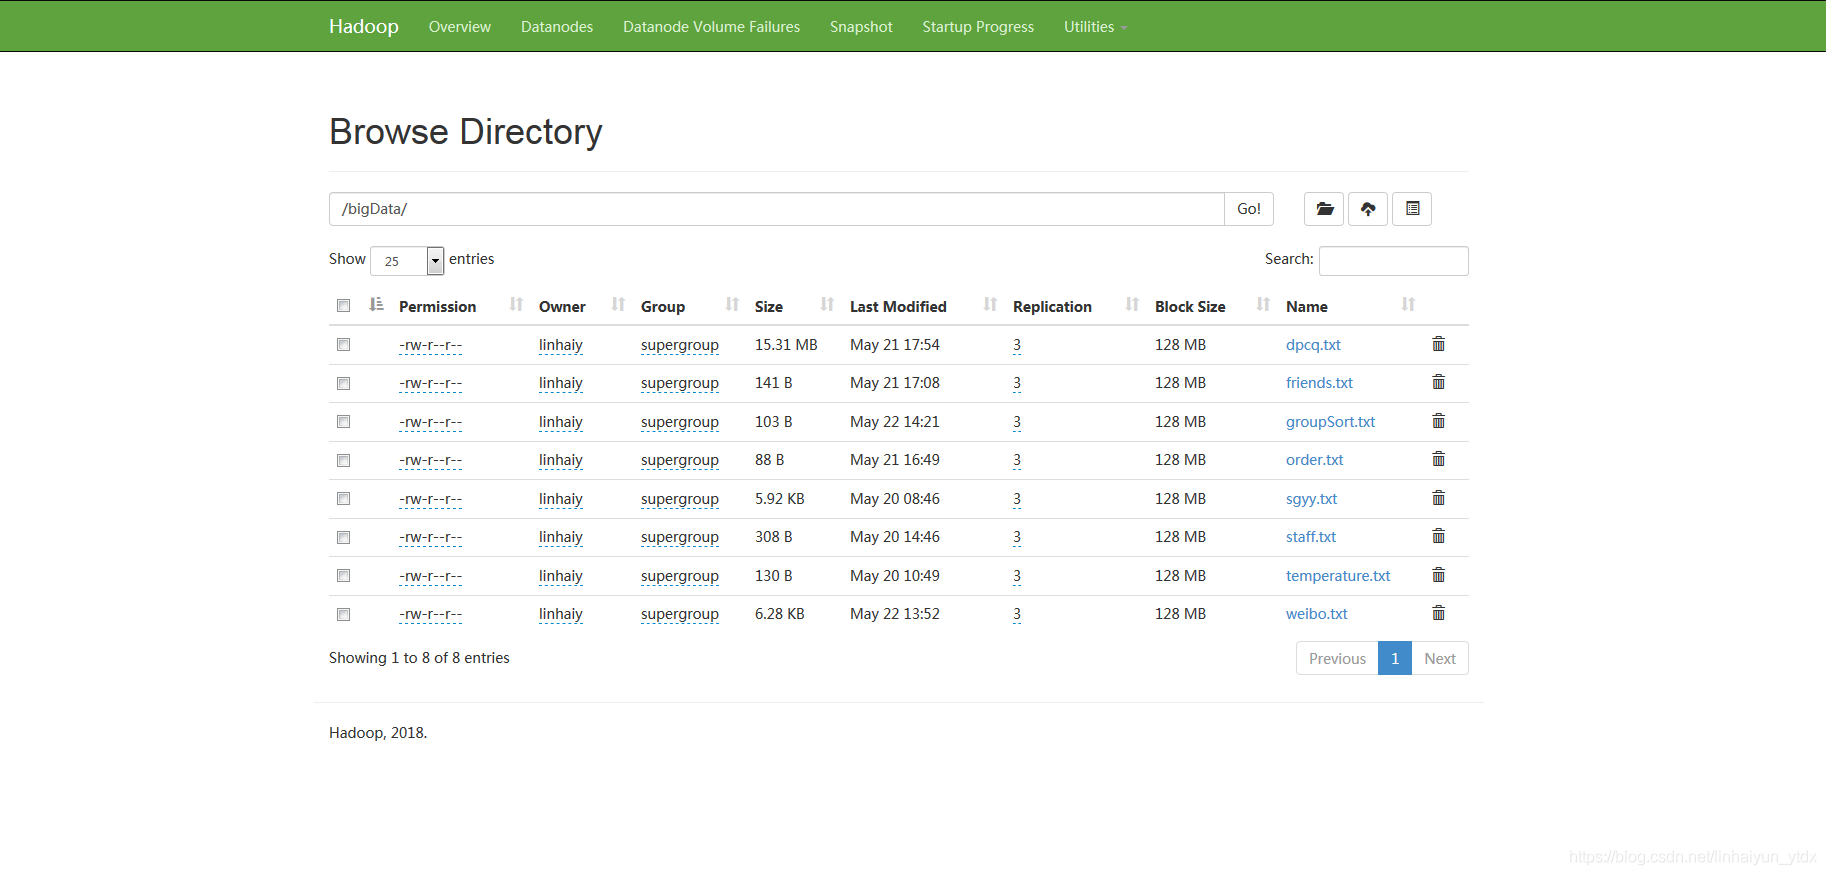Go to the Datanodes page
Viewport: 1826px width, 875px height.
557,27
